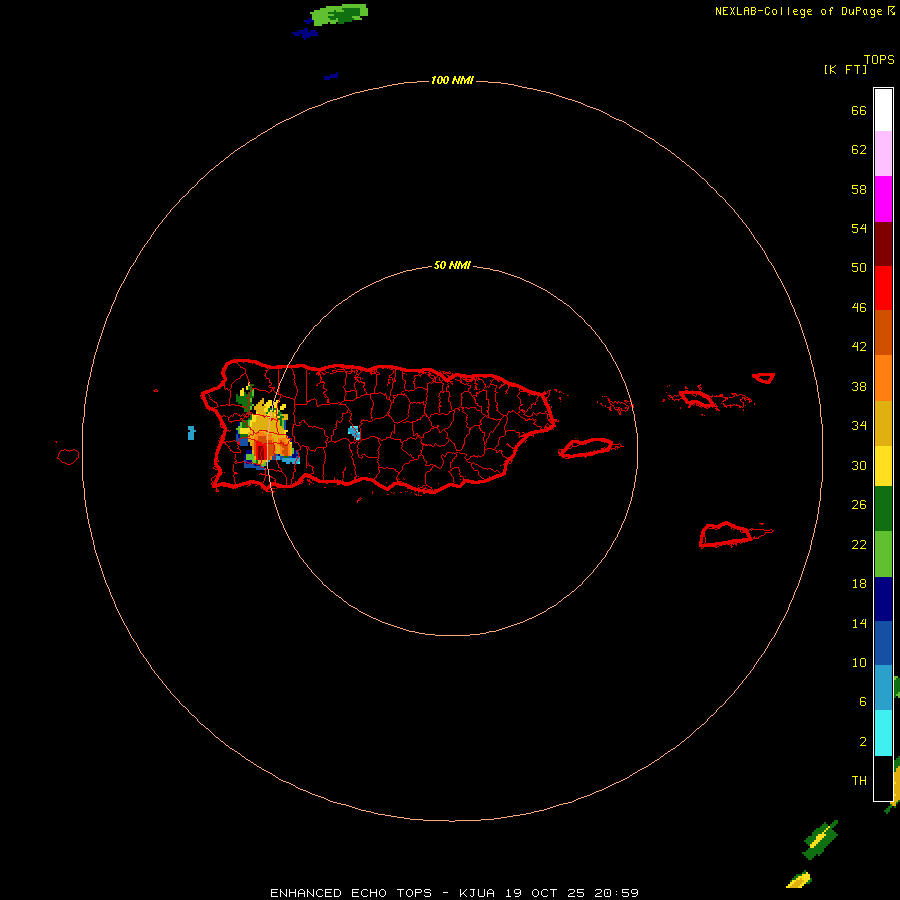This screenshot has height=900, width=900.
Task: Click the small blue echo west of Puerto Rico's coast
Action: (x=191, y=433)
